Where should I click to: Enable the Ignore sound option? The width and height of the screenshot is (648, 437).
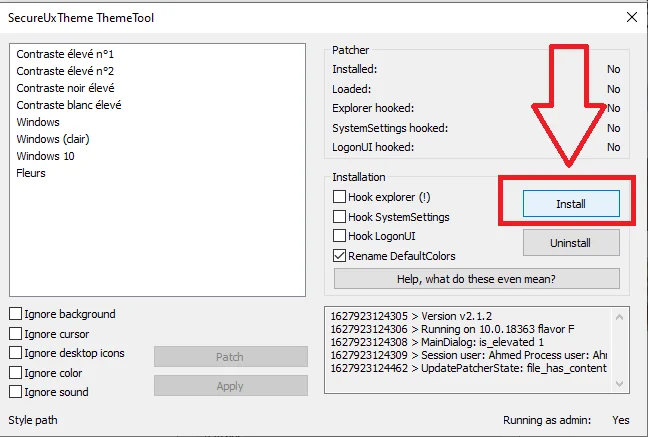pyautogui.click(x=16, y=392)
